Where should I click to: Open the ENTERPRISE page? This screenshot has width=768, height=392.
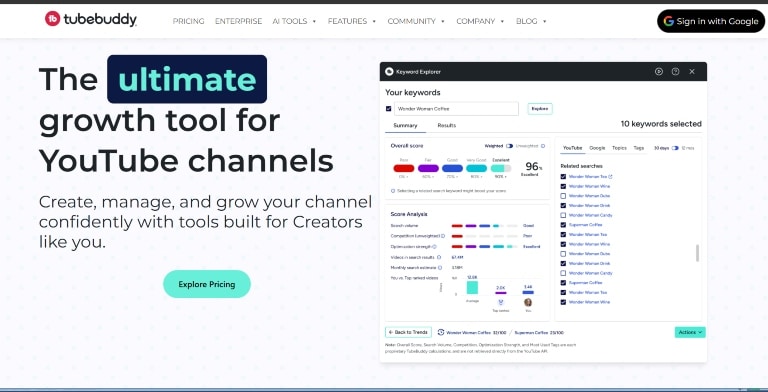239,21
